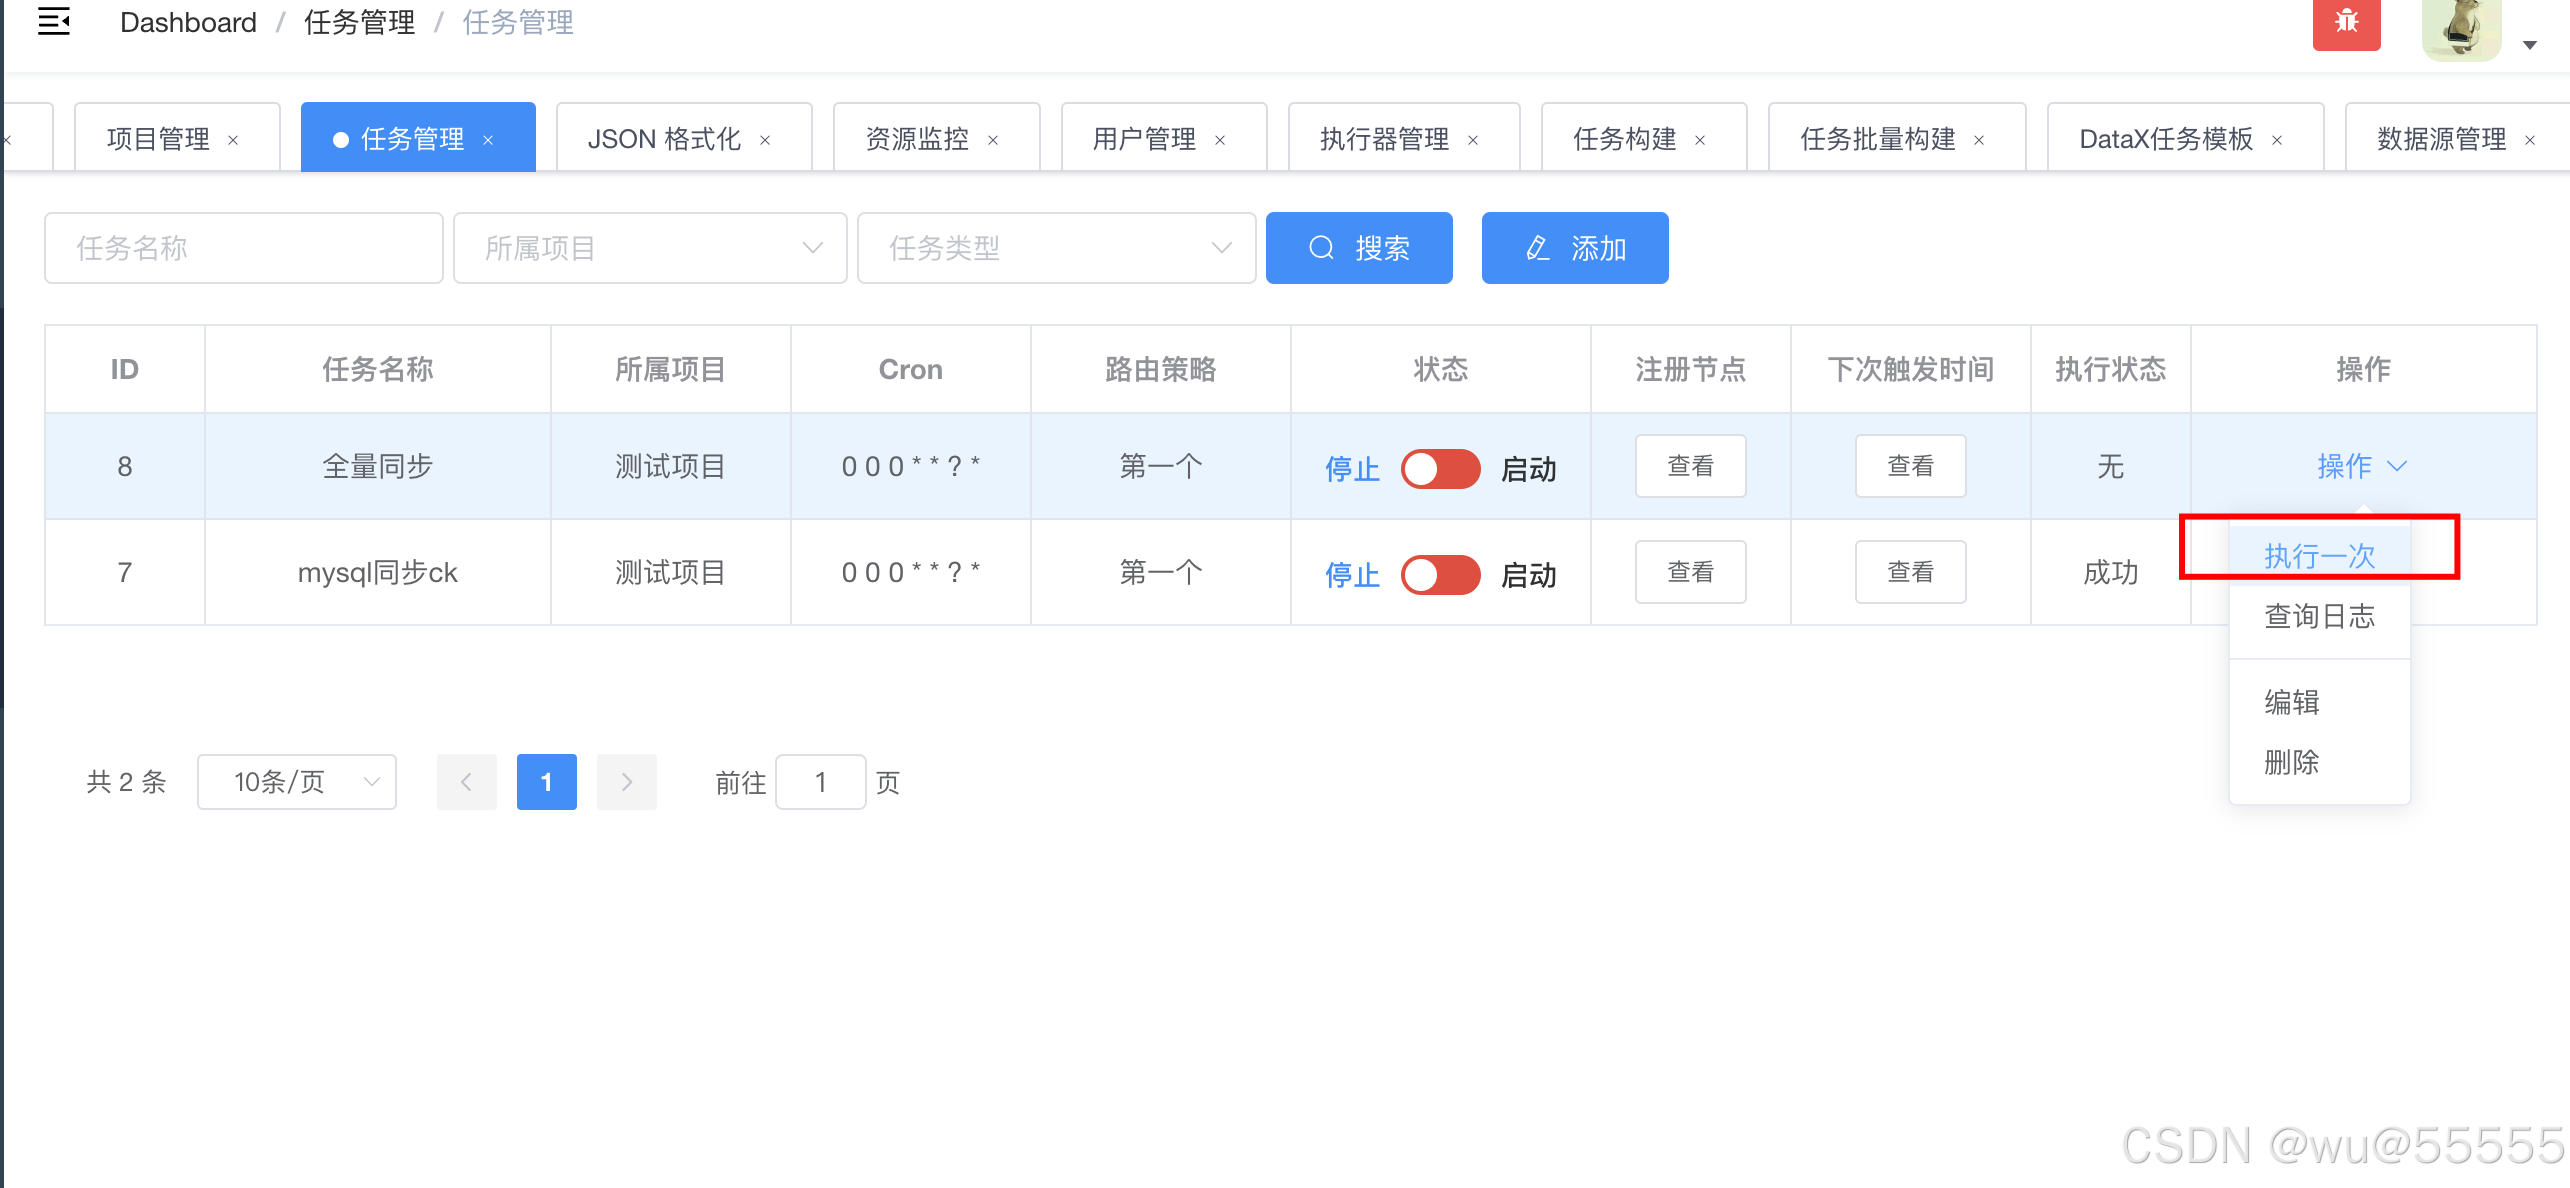
Task: Switch to the 任务构建 tab
Action: pyautogui.click(x=1624, y=139)
